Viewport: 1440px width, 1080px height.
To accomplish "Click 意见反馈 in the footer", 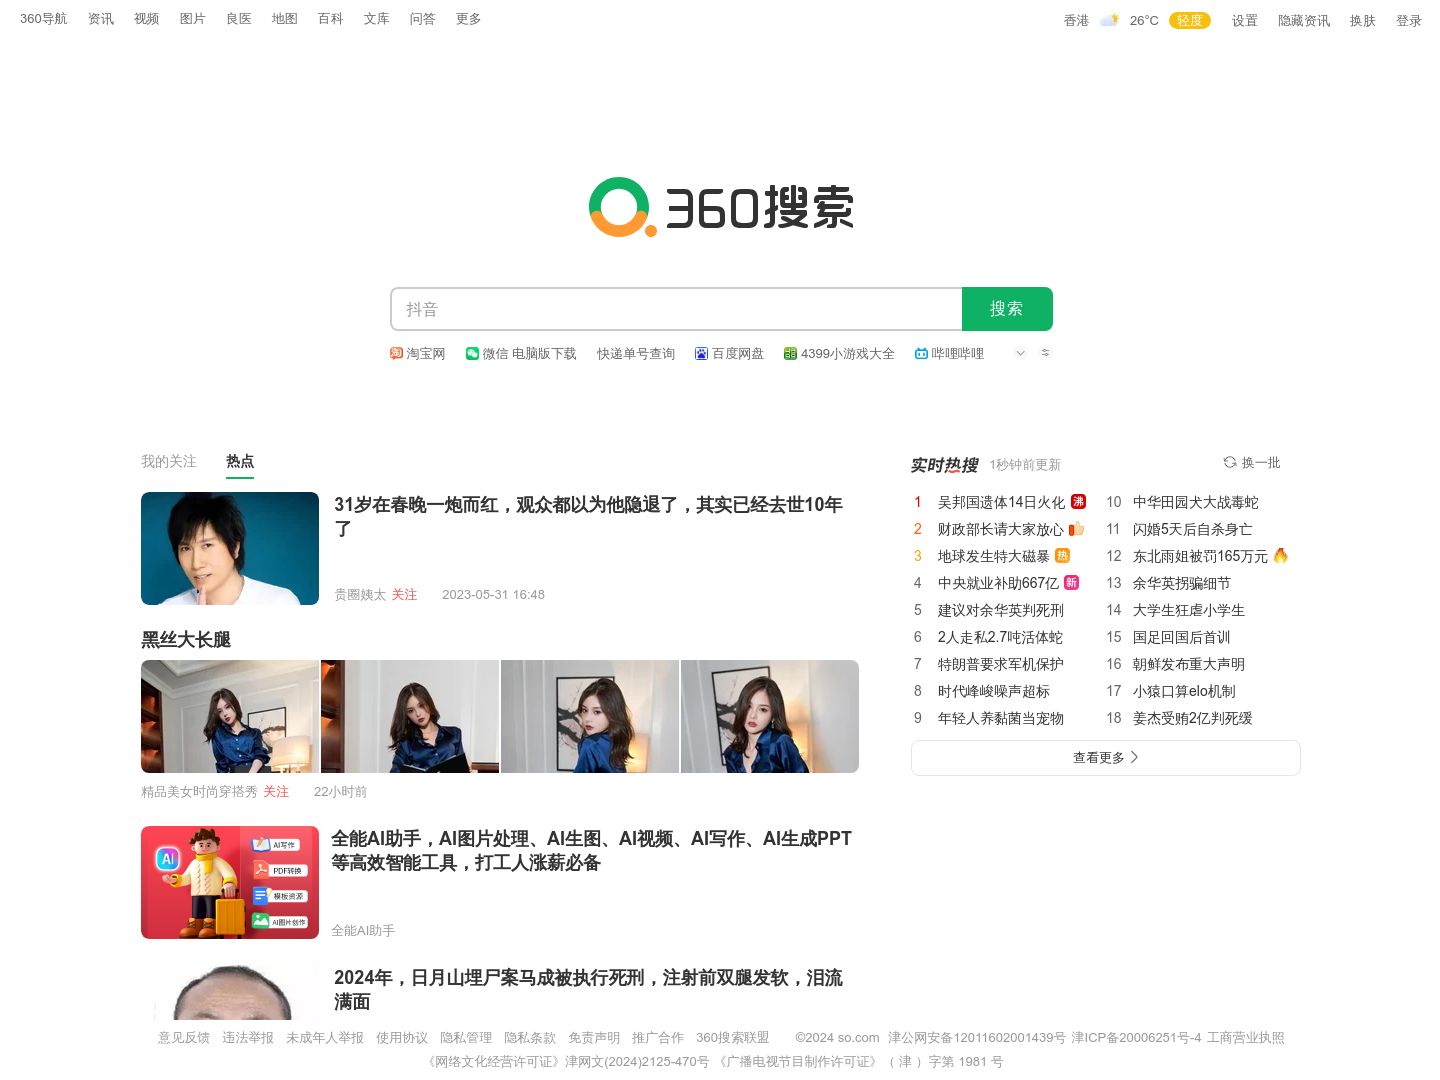I will click(184, 1038).
